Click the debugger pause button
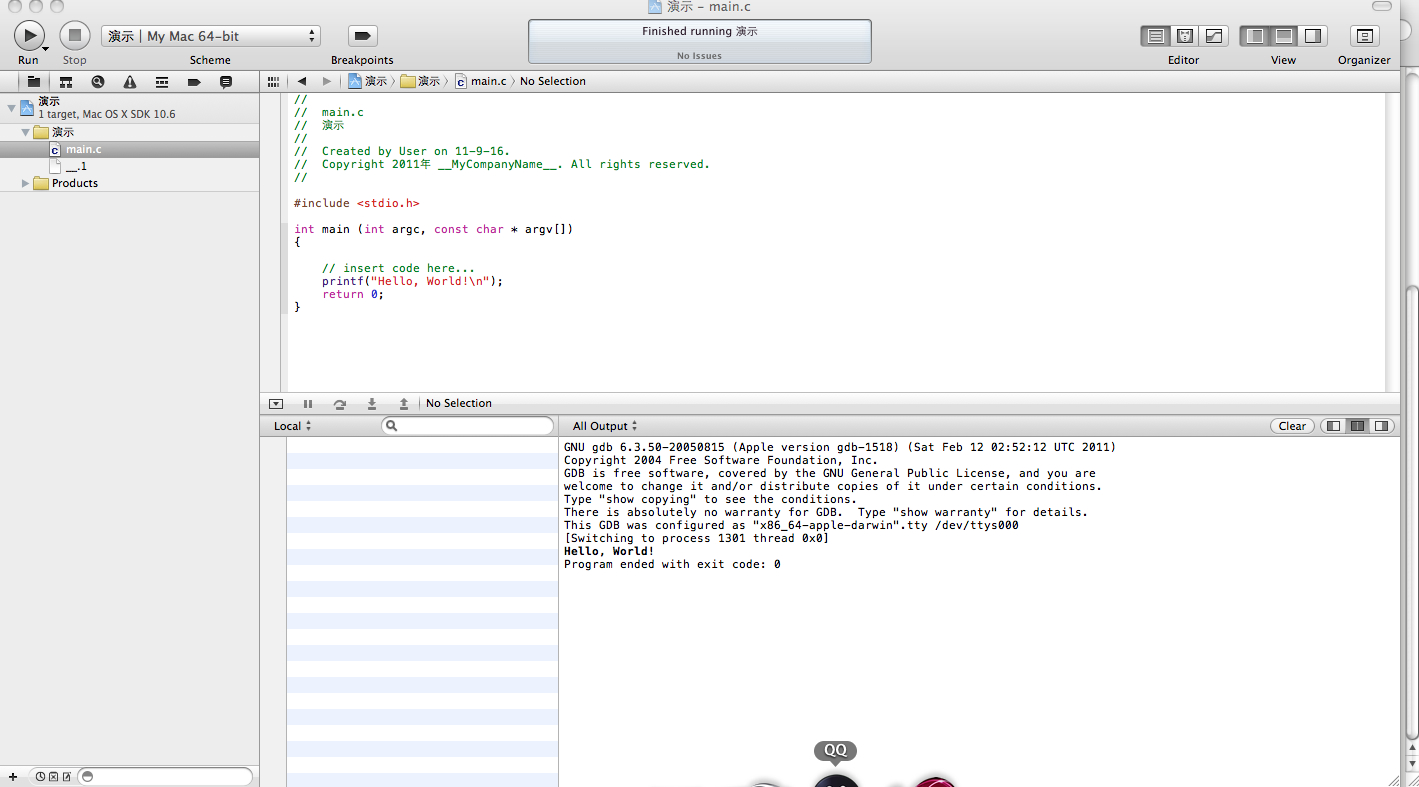The height and width of the screenshot is (787, 1419). coord(308,404)
